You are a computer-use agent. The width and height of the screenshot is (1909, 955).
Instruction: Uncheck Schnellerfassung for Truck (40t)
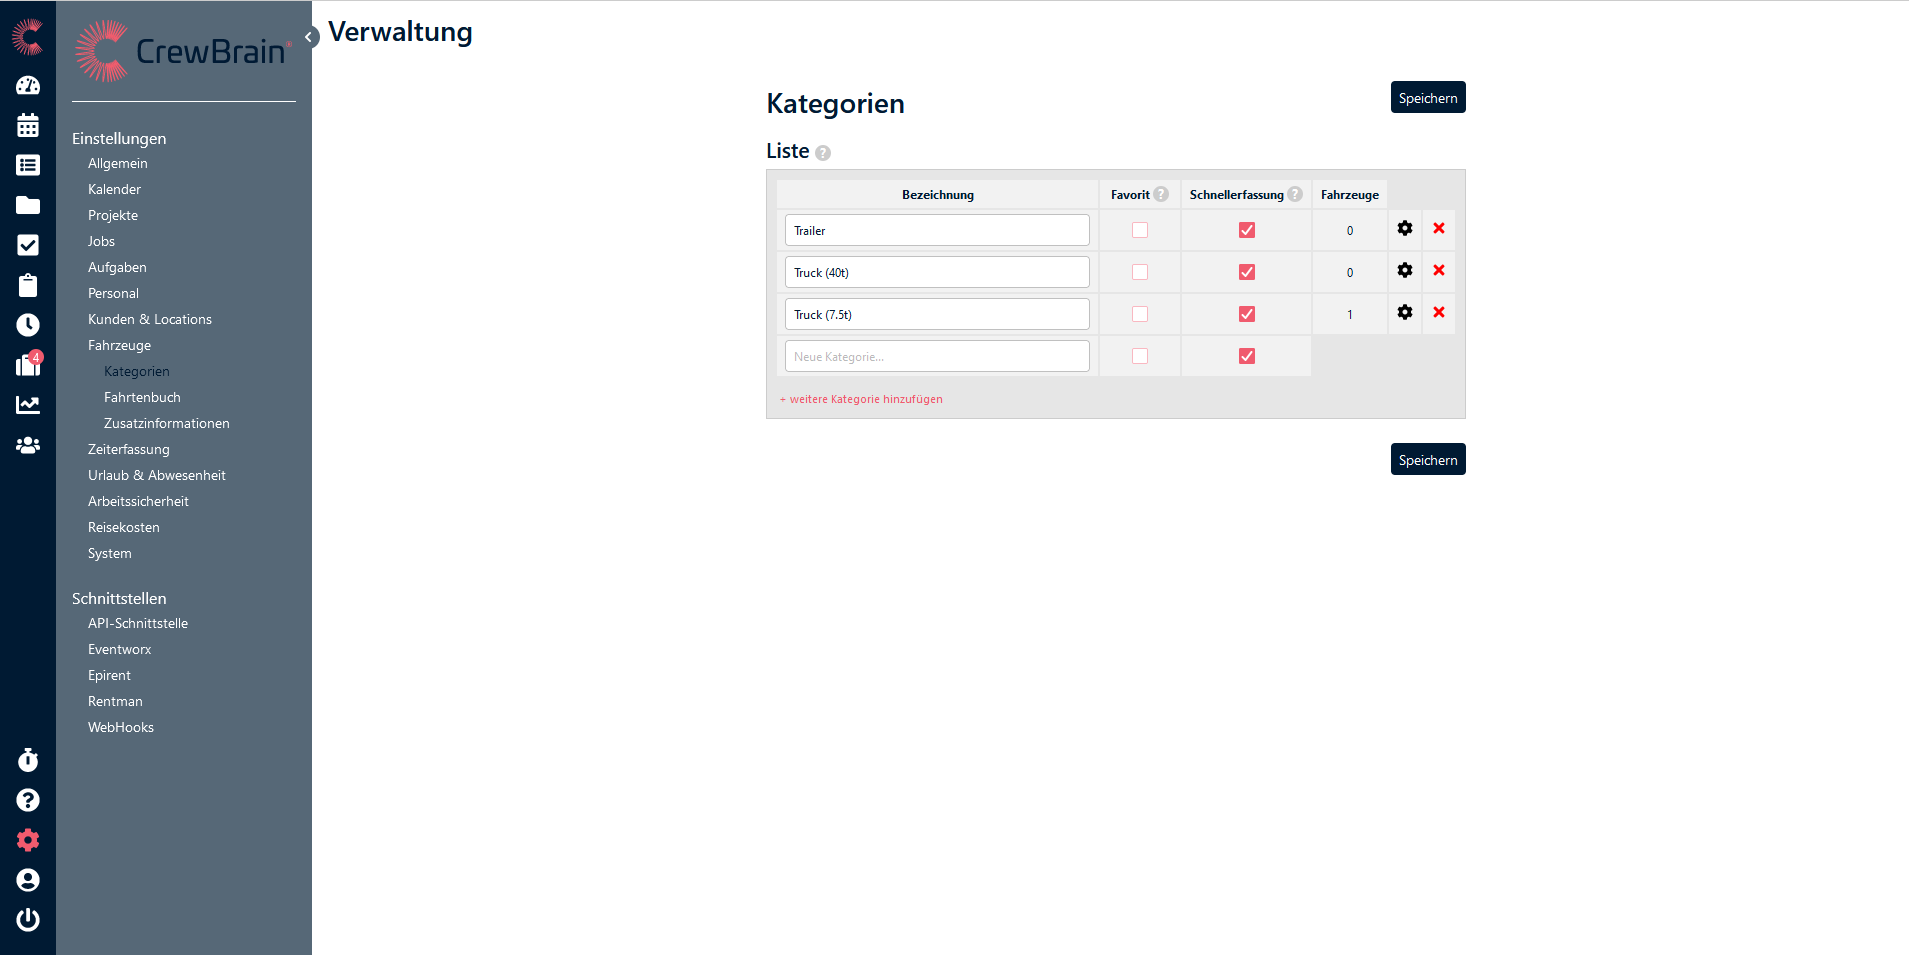coord(1247,272)
